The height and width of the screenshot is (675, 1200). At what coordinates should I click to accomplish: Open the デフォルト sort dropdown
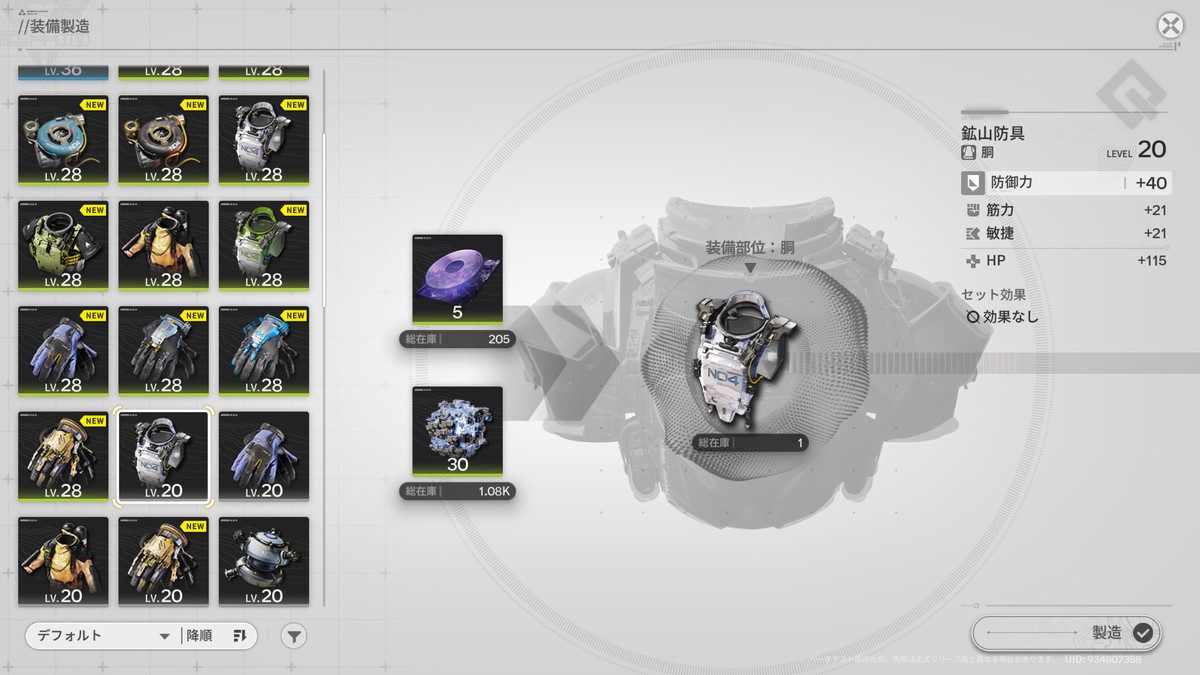coord(102,636)
